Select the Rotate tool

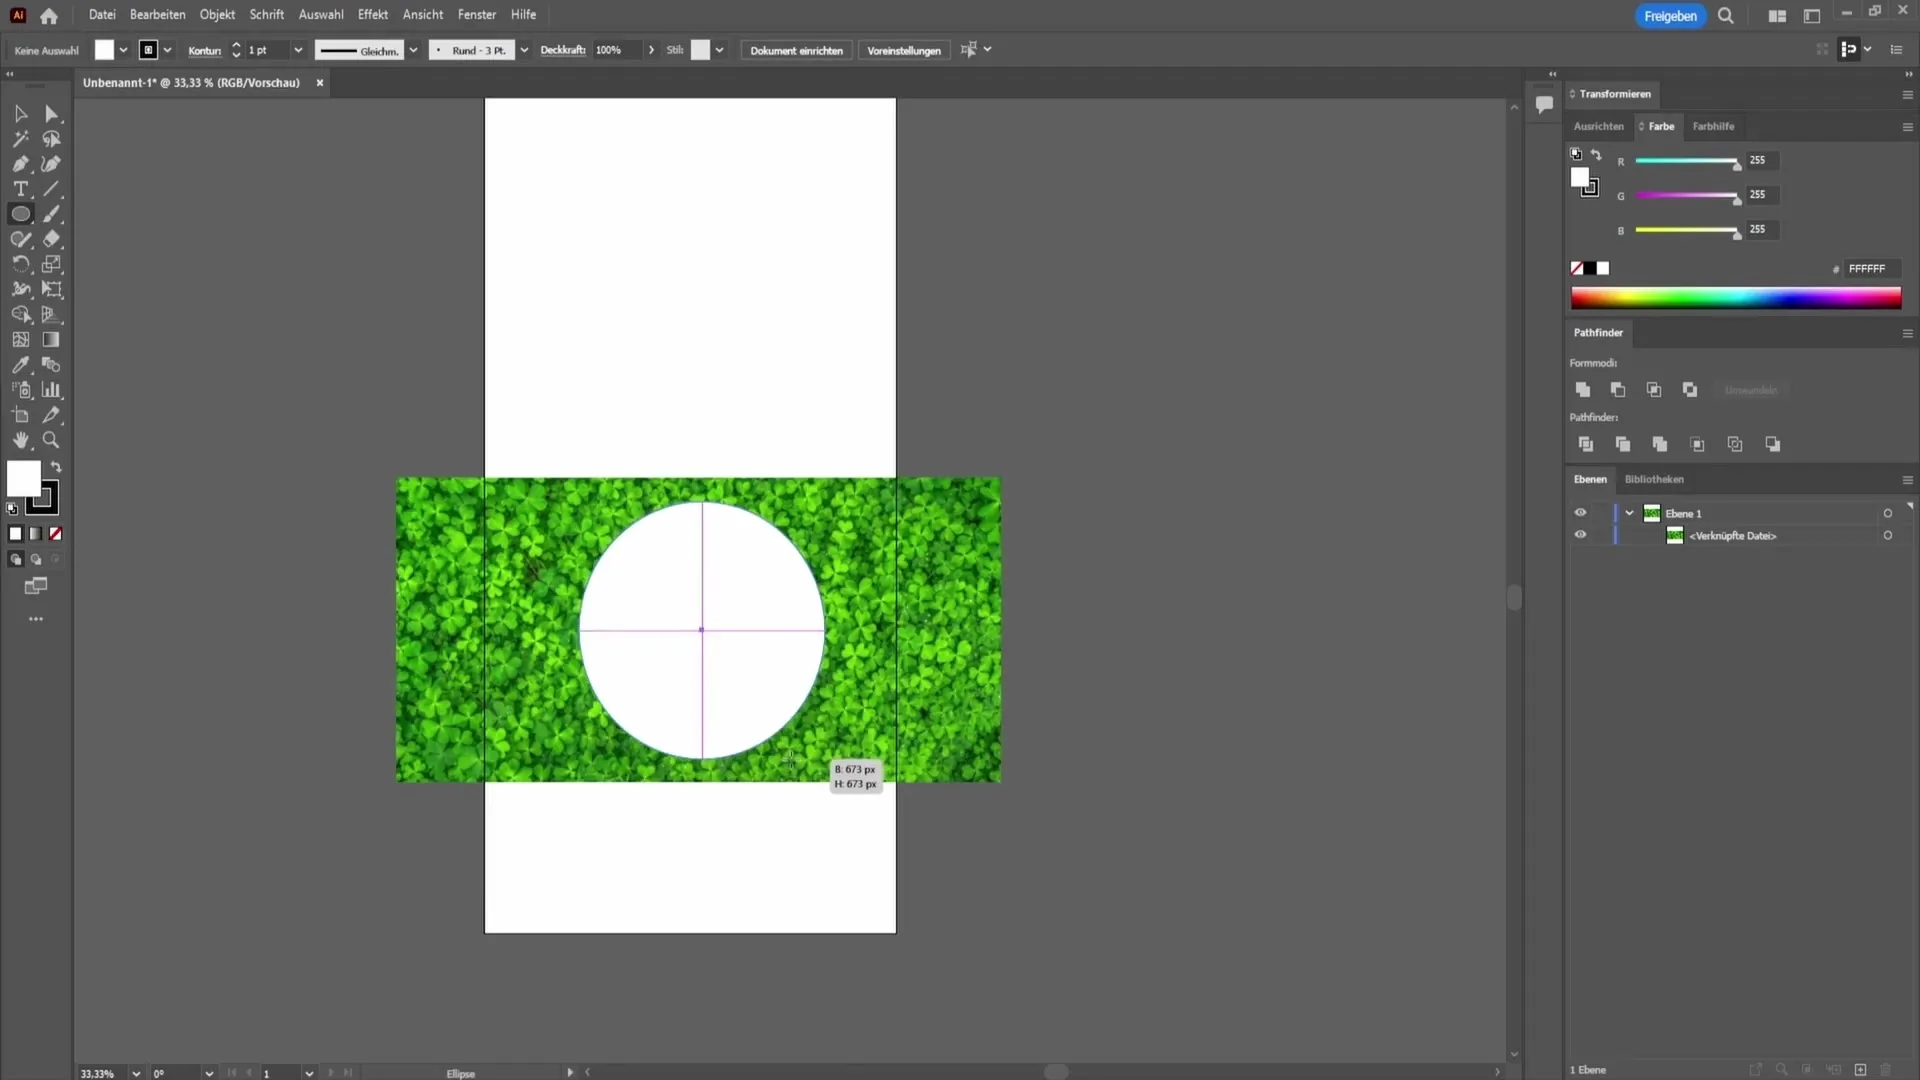point(20,264)
